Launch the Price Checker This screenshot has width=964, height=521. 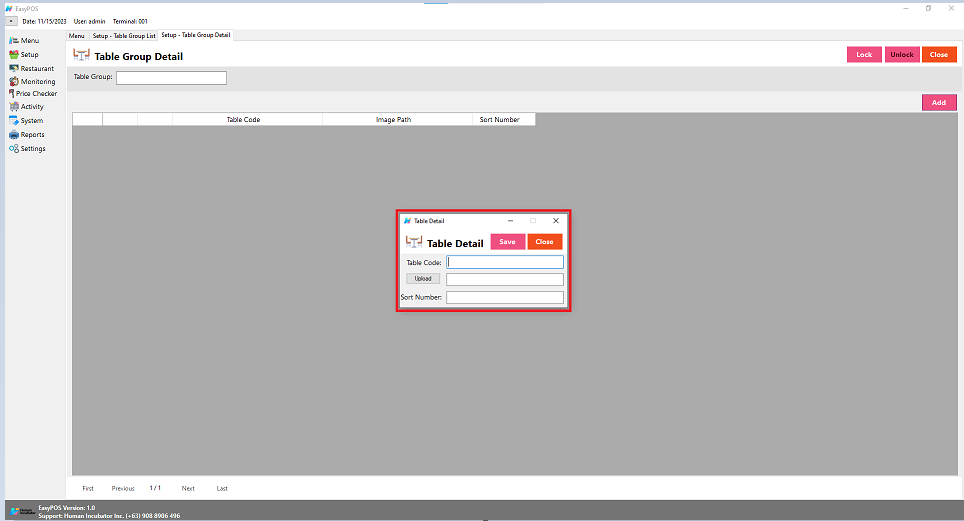pos(32,94)
